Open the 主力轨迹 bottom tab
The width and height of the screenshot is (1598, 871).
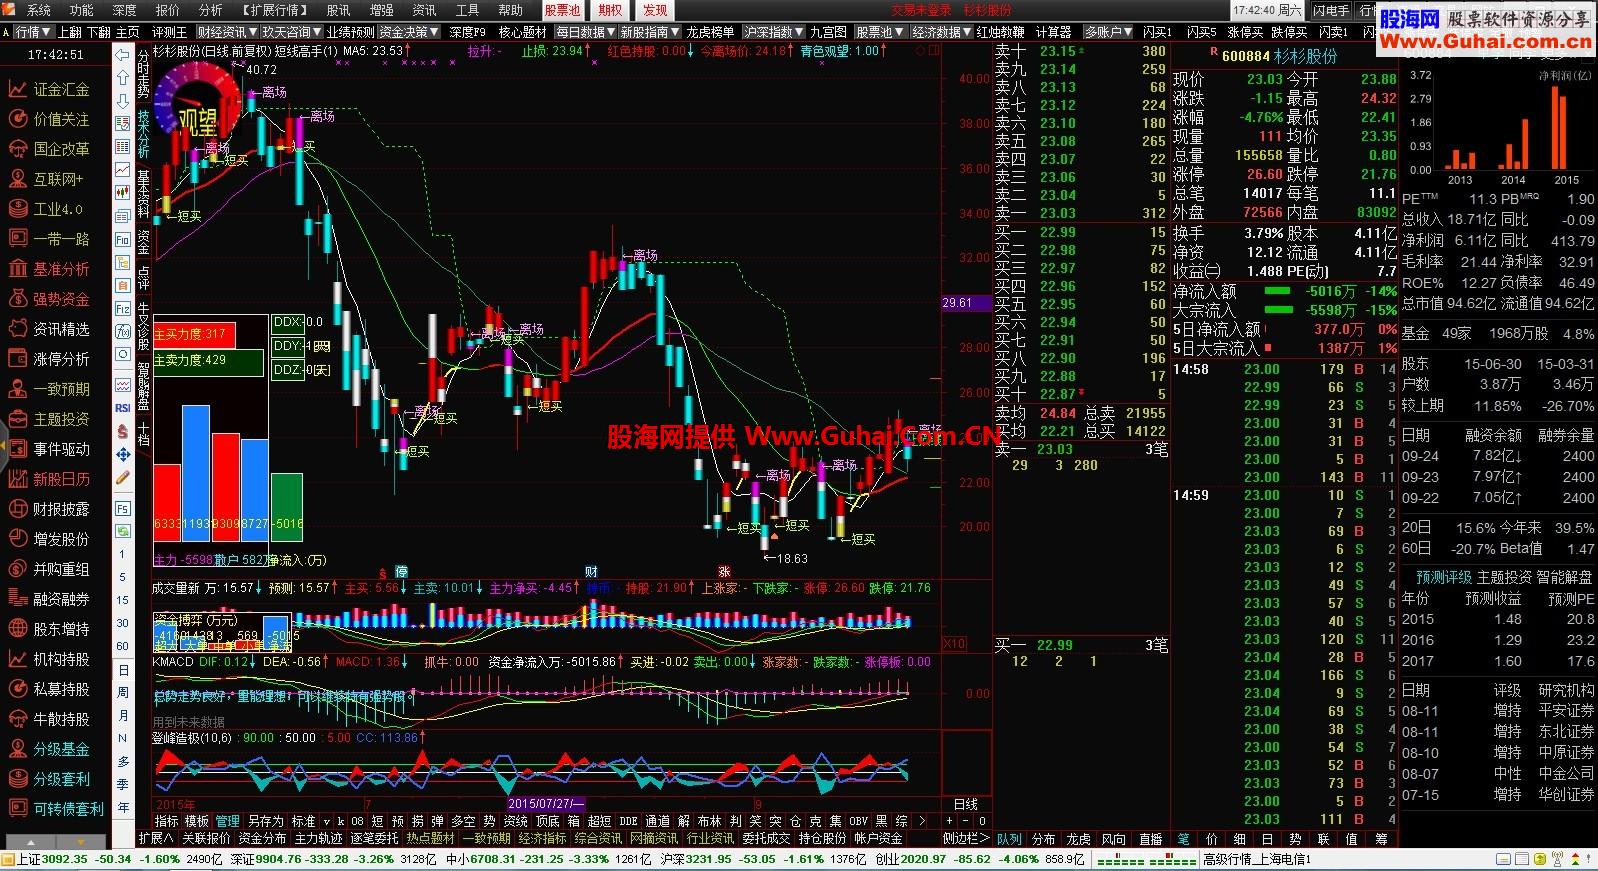coord(318,838)
